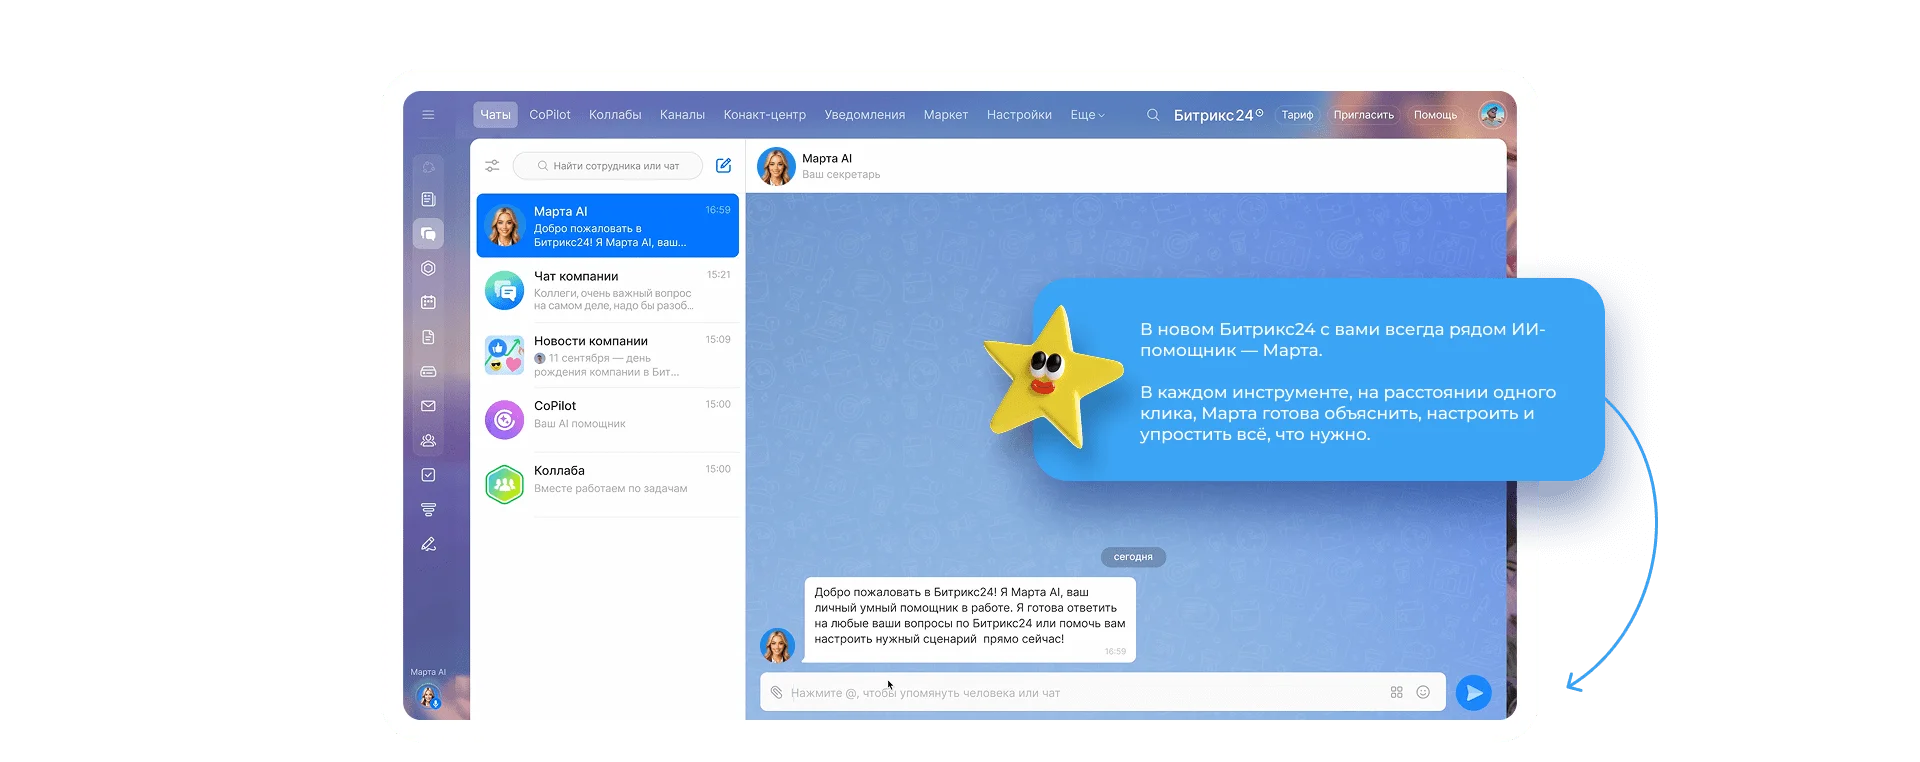Open the documents icon in sidebar
The image size is (1920, 762).
point(428,337)
